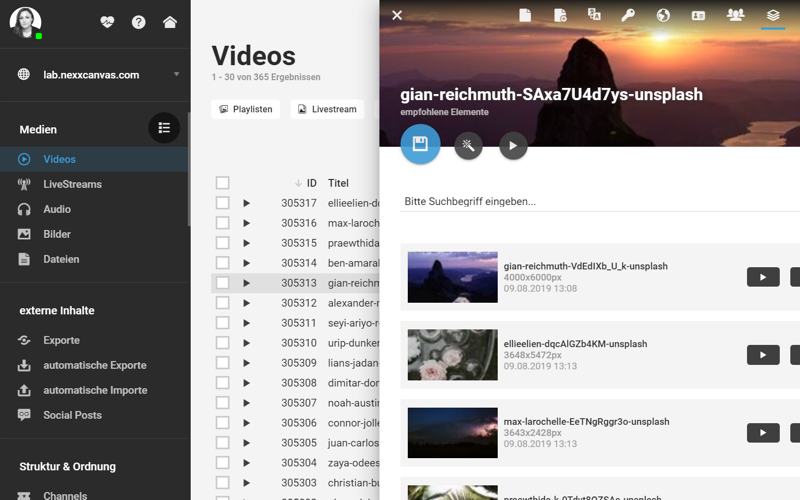800x500 pixels.
Task: Open the translation language icon tab
Action: click(594, 14)
